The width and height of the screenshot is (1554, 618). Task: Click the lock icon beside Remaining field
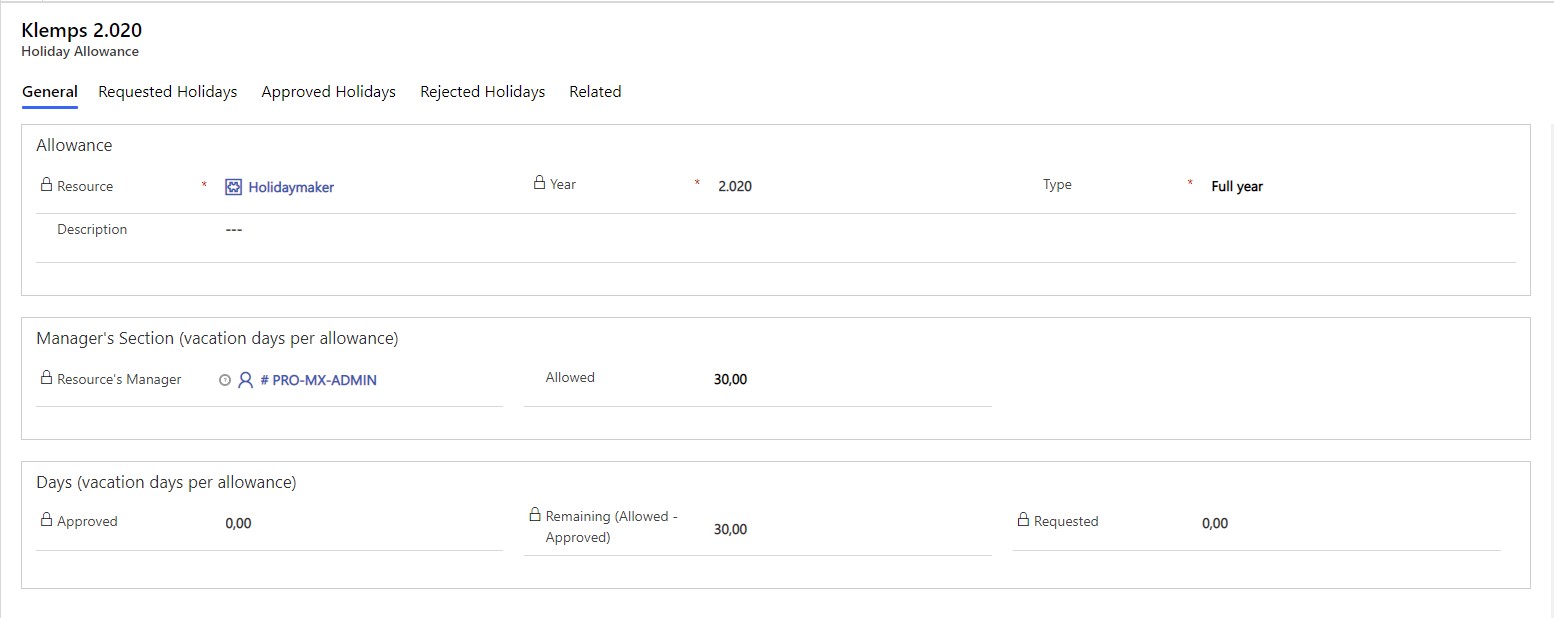click(535, 515)
